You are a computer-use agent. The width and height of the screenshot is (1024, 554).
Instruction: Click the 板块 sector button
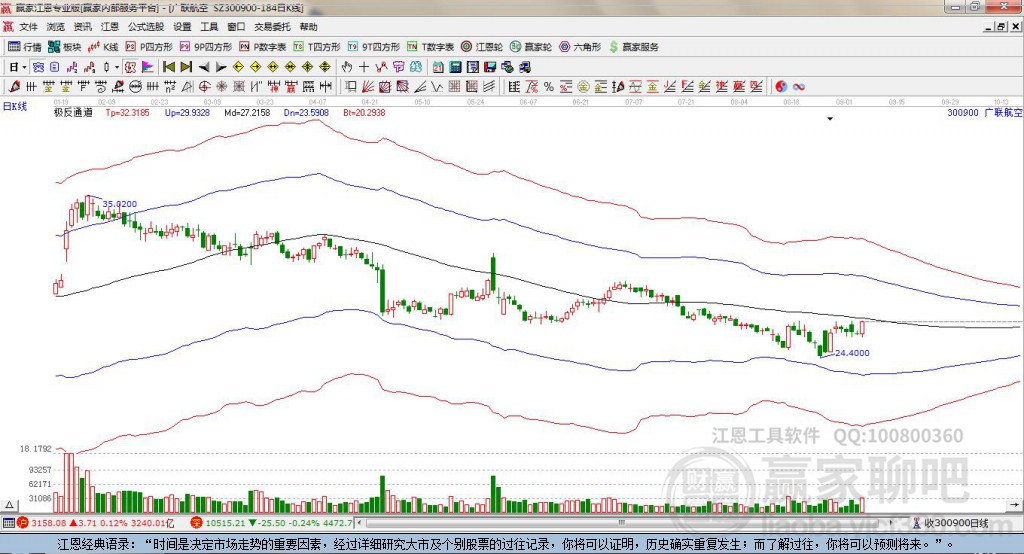click(65, 47)
